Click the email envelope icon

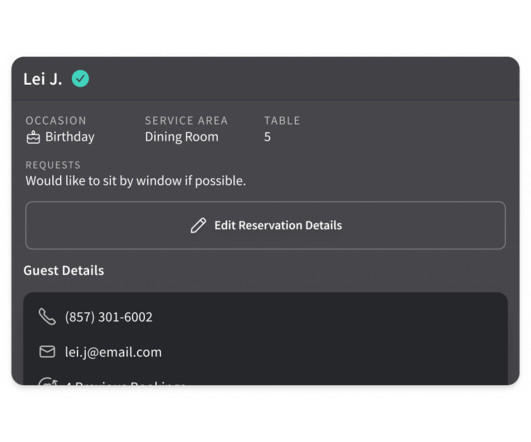tap(47, 352)
